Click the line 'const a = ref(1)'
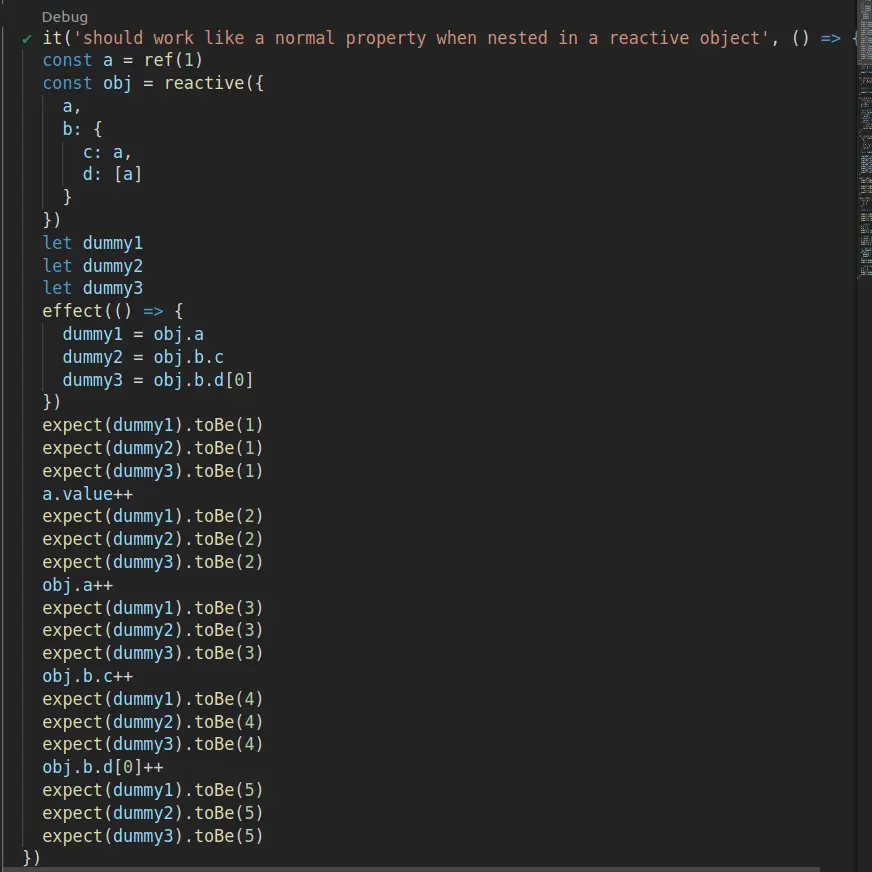The height and width of the screenshot is (872, 872). coord(122,60)
